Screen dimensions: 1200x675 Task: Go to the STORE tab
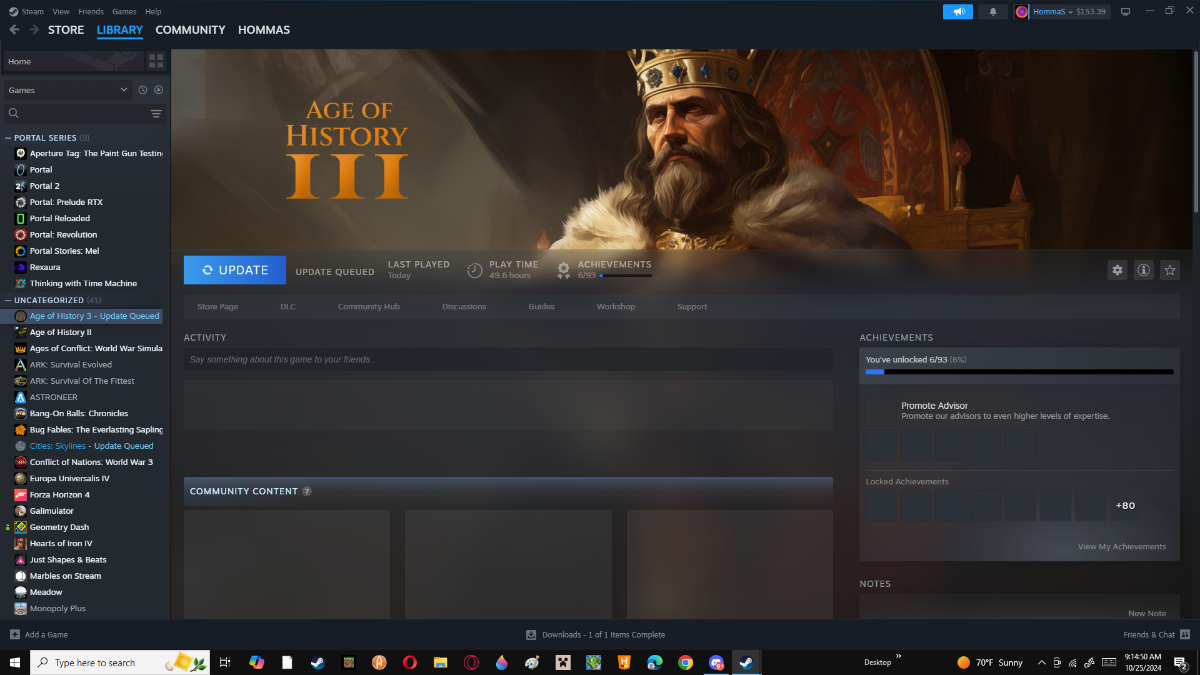[x=66, y=30]
